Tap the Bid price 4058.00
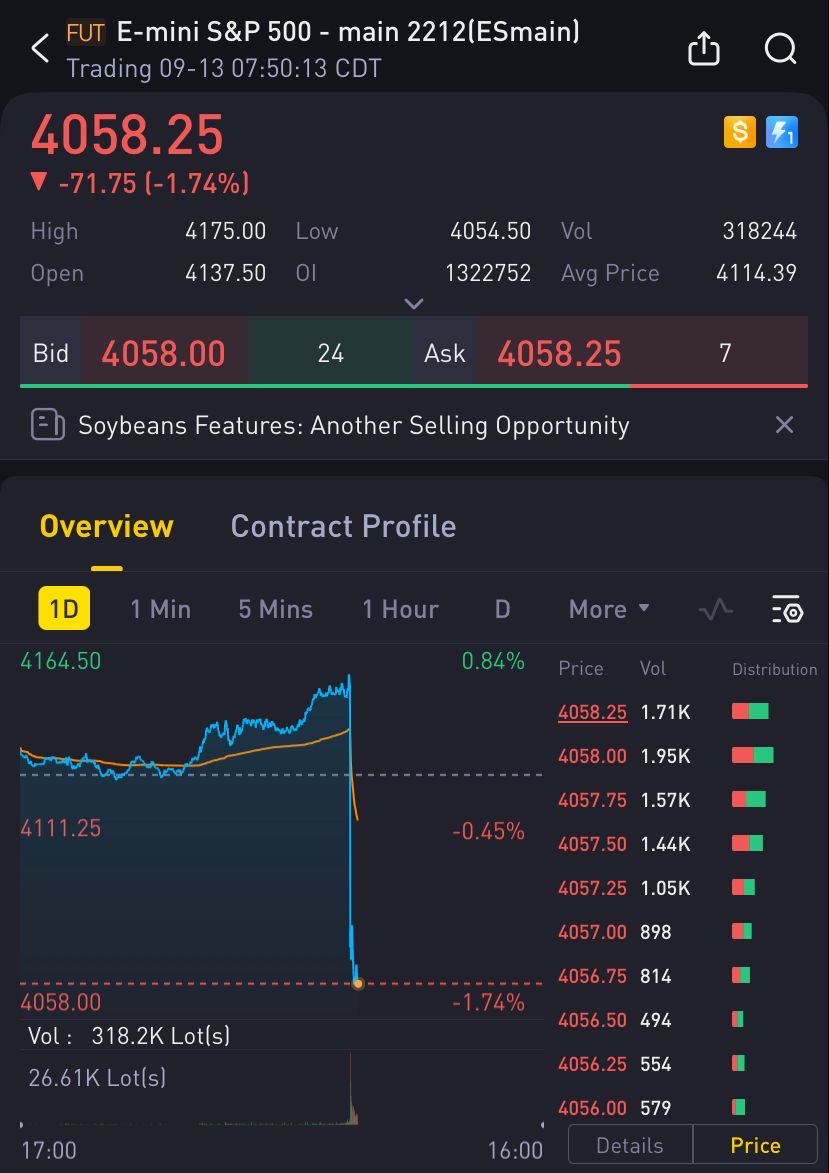The image size is (829, 1173). pyautogui.click(x=163, y=353)
